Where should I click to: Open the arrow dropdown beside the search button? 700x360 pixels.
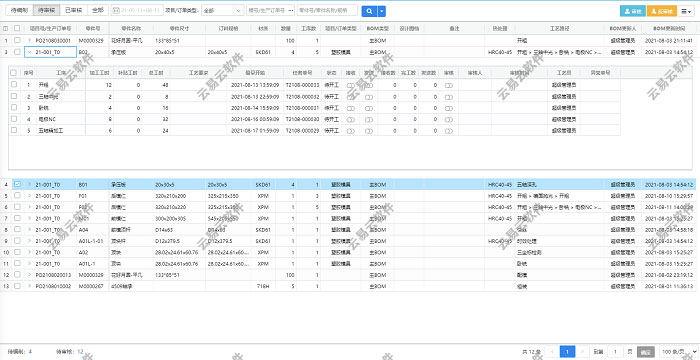382,11
